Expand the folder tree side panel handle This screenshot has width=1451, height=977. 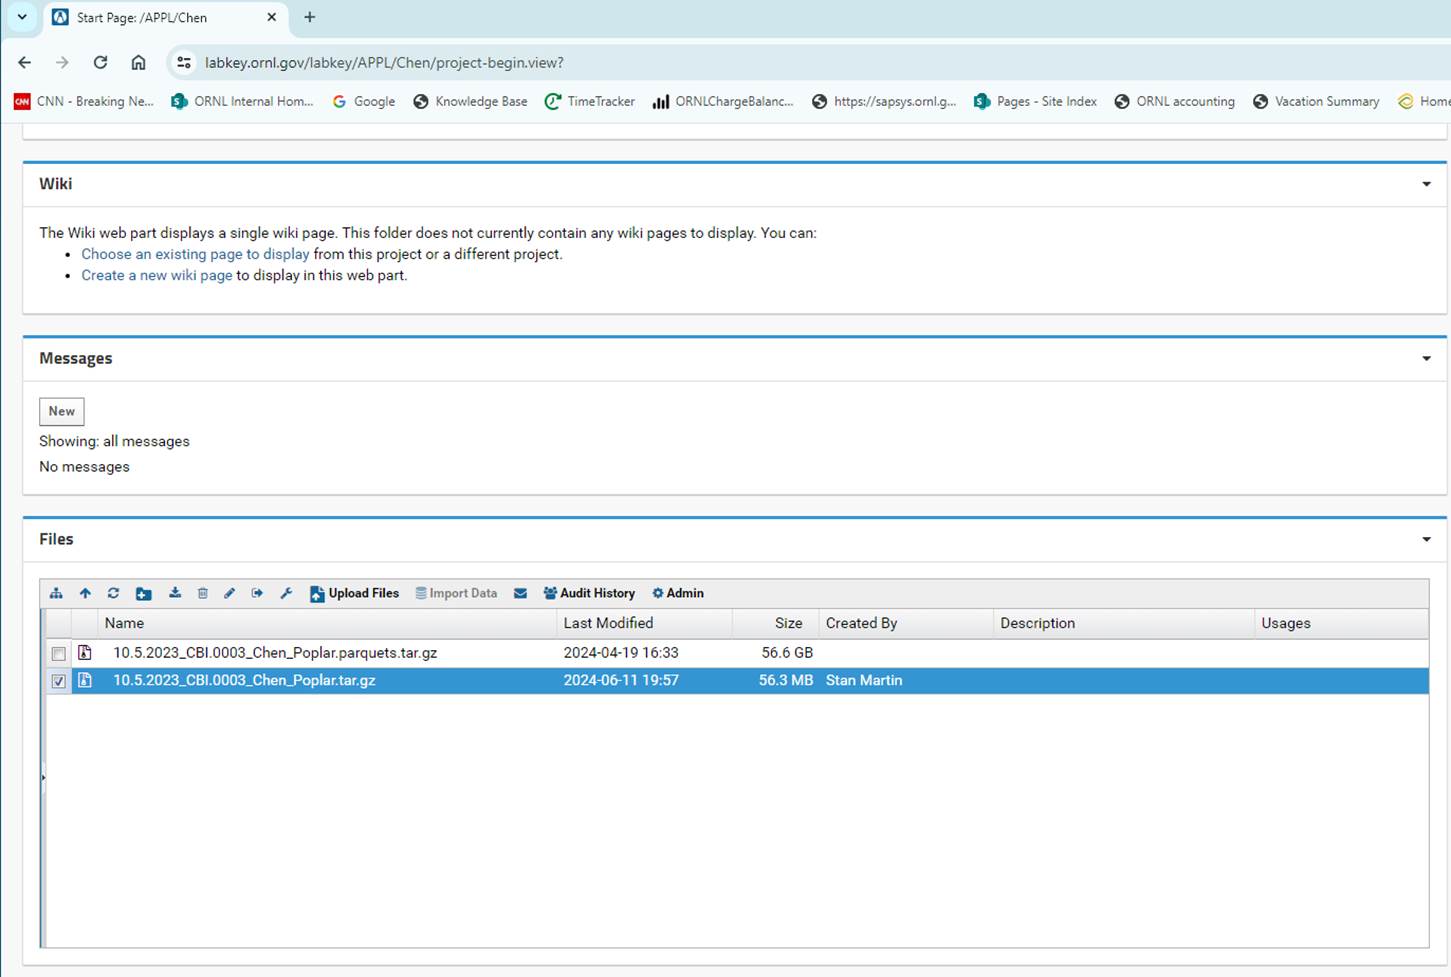click(43, 778)
